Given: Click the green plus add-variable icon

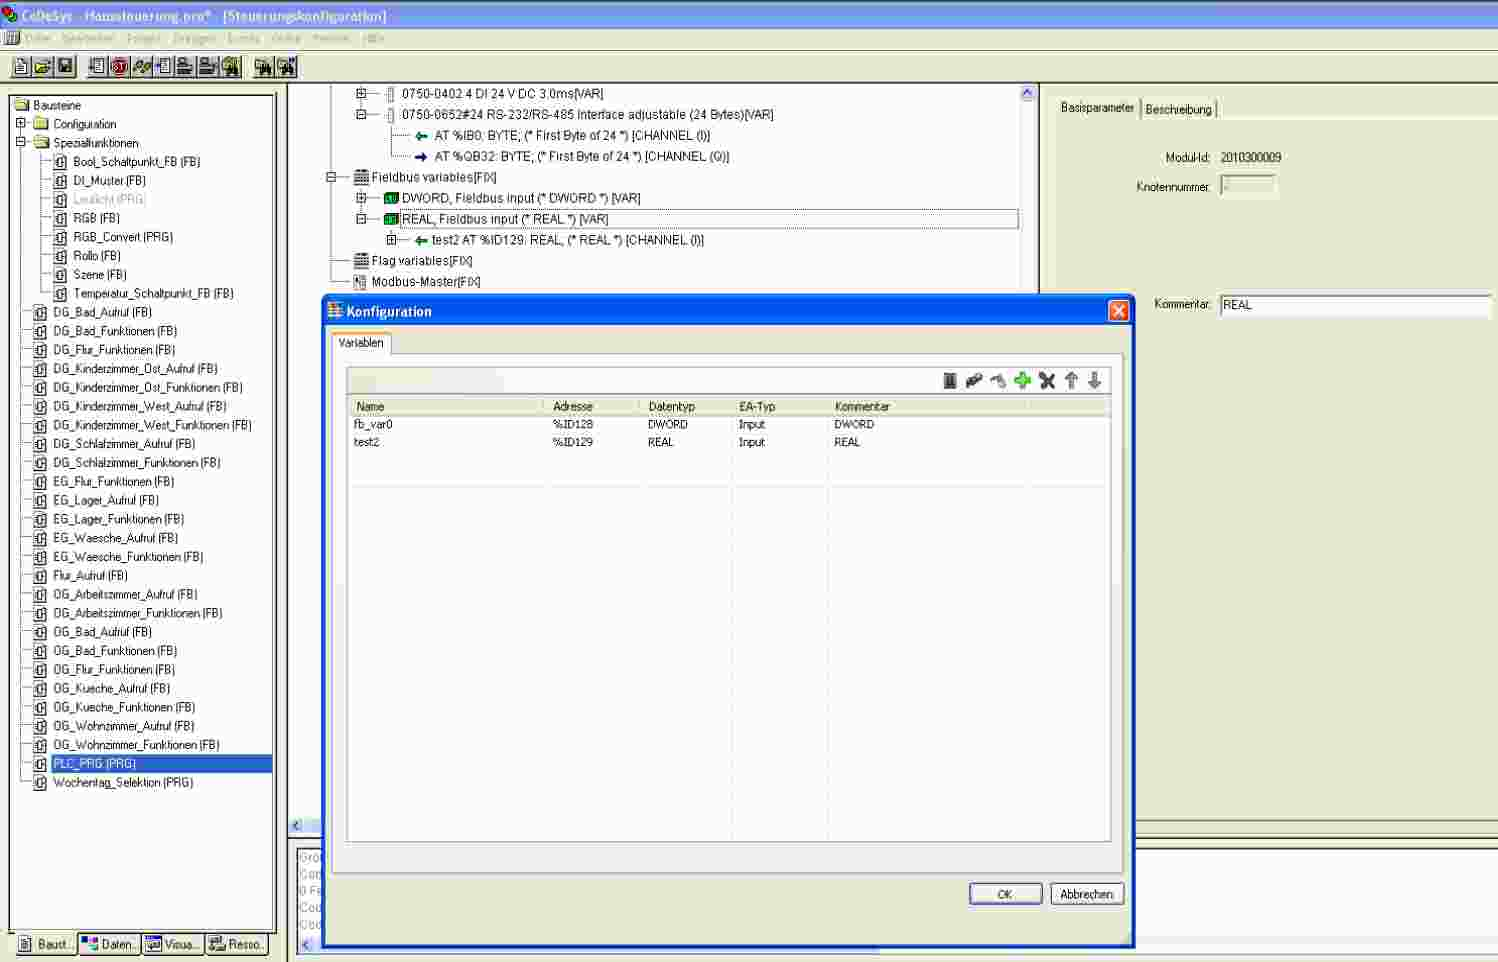Looking at the screenshot, I should coord(1022,380).
